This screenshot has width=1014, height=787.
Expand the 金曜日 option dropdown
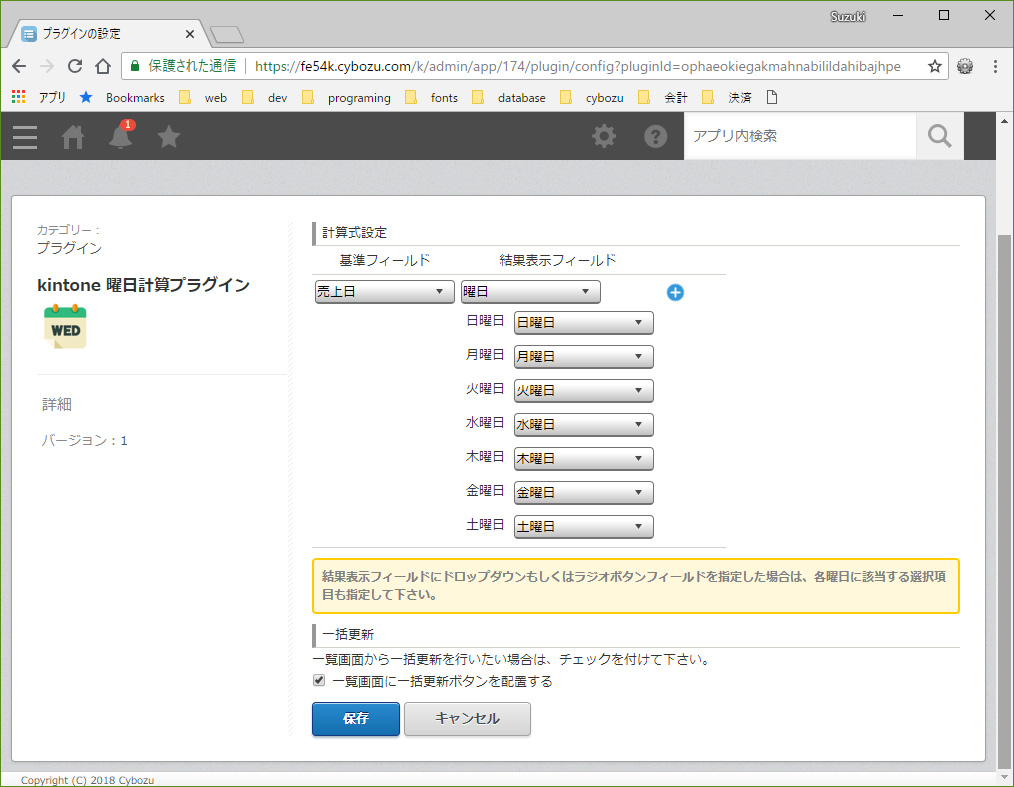(x=583, y=493)
